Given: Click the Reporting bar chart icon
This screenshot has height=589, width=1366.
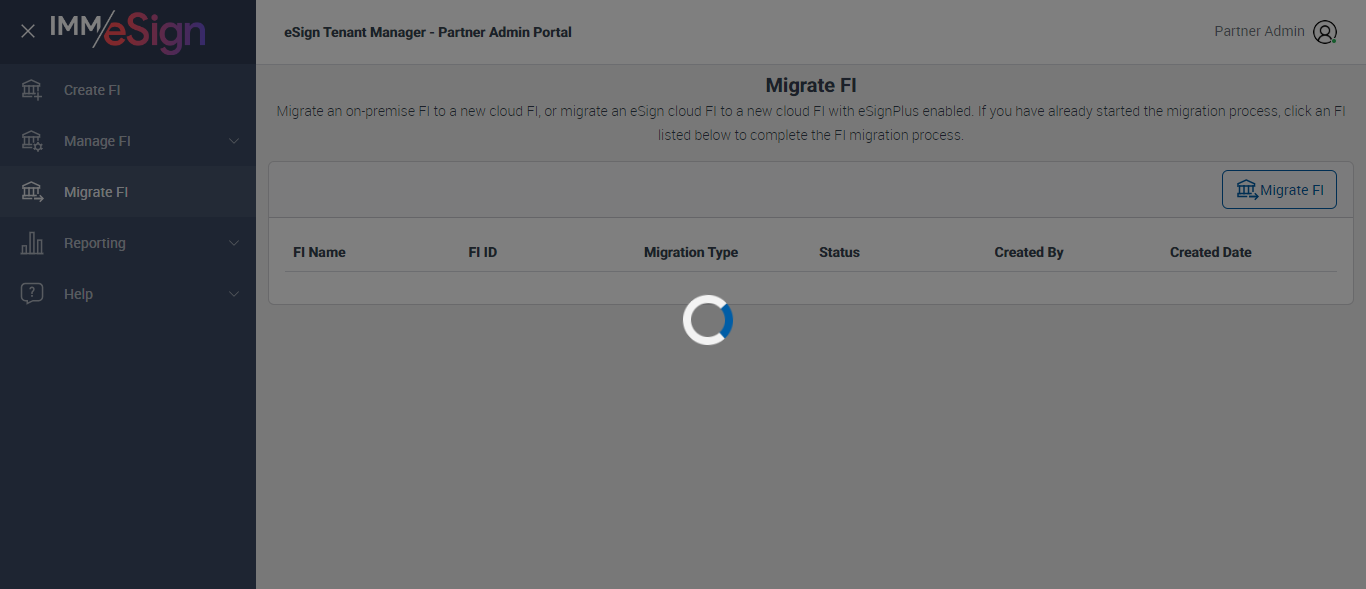Looking at the screenshot, I should click(32, 243).
